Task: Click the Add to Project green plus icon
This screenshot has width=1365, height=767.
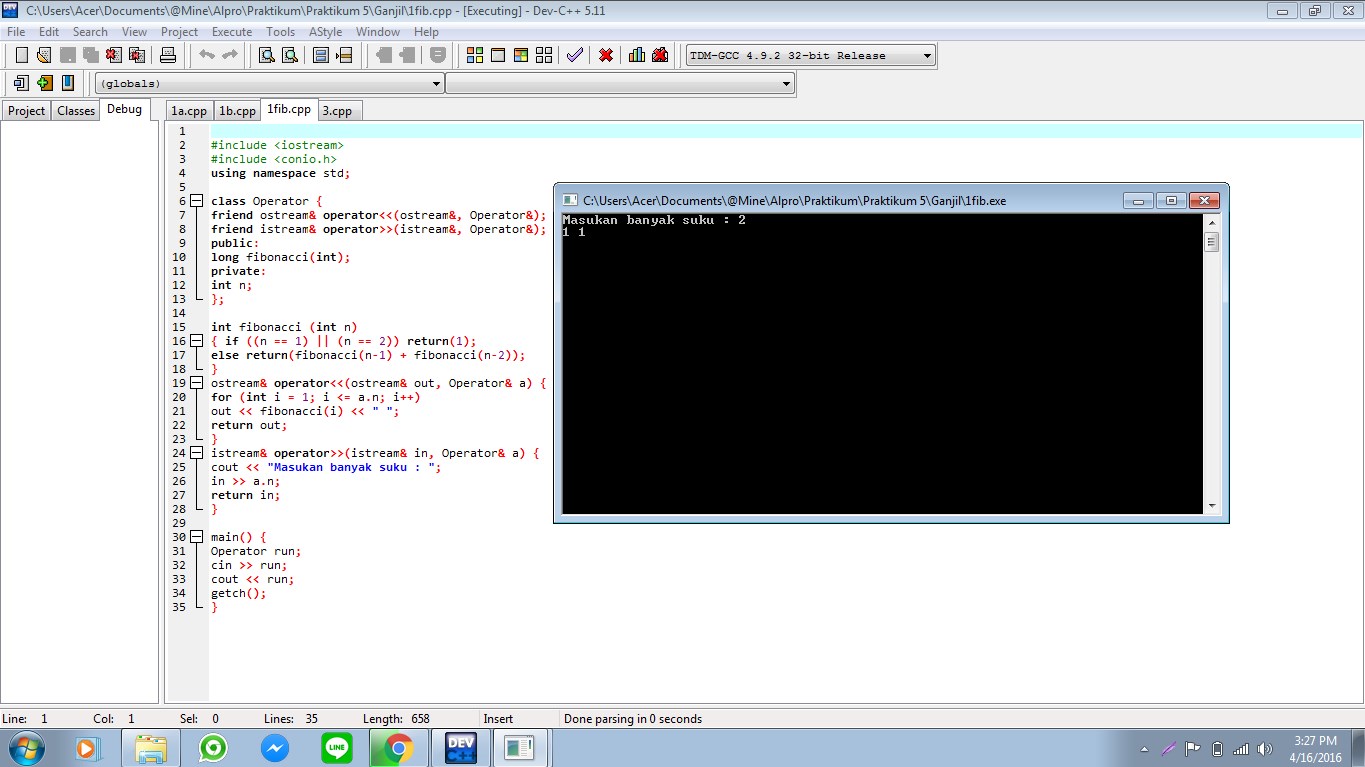Action: click(44, 83)
